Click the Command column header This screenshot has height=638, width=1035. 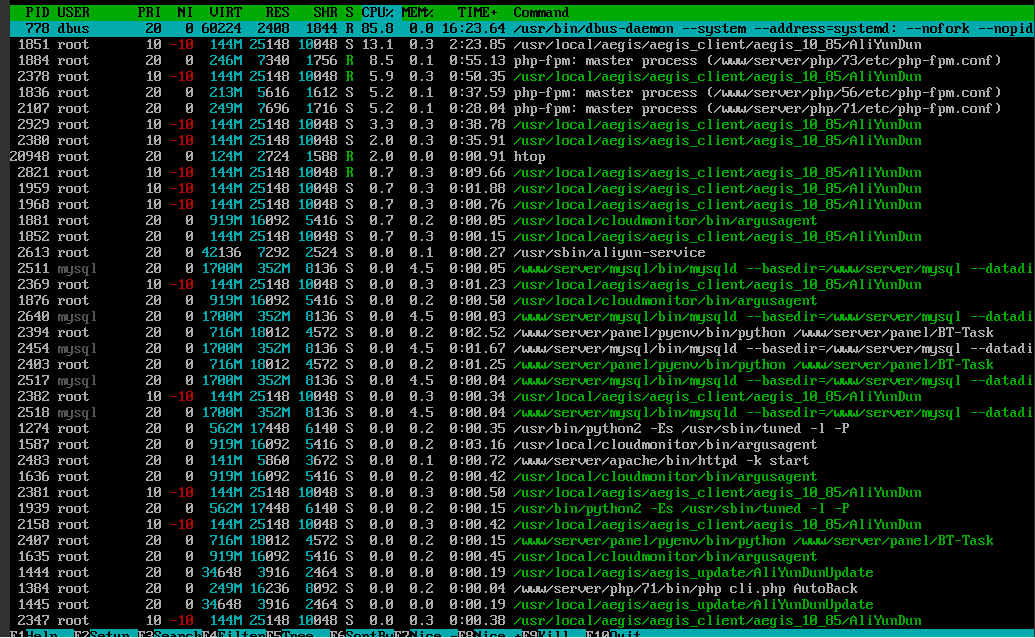point(541,12)
